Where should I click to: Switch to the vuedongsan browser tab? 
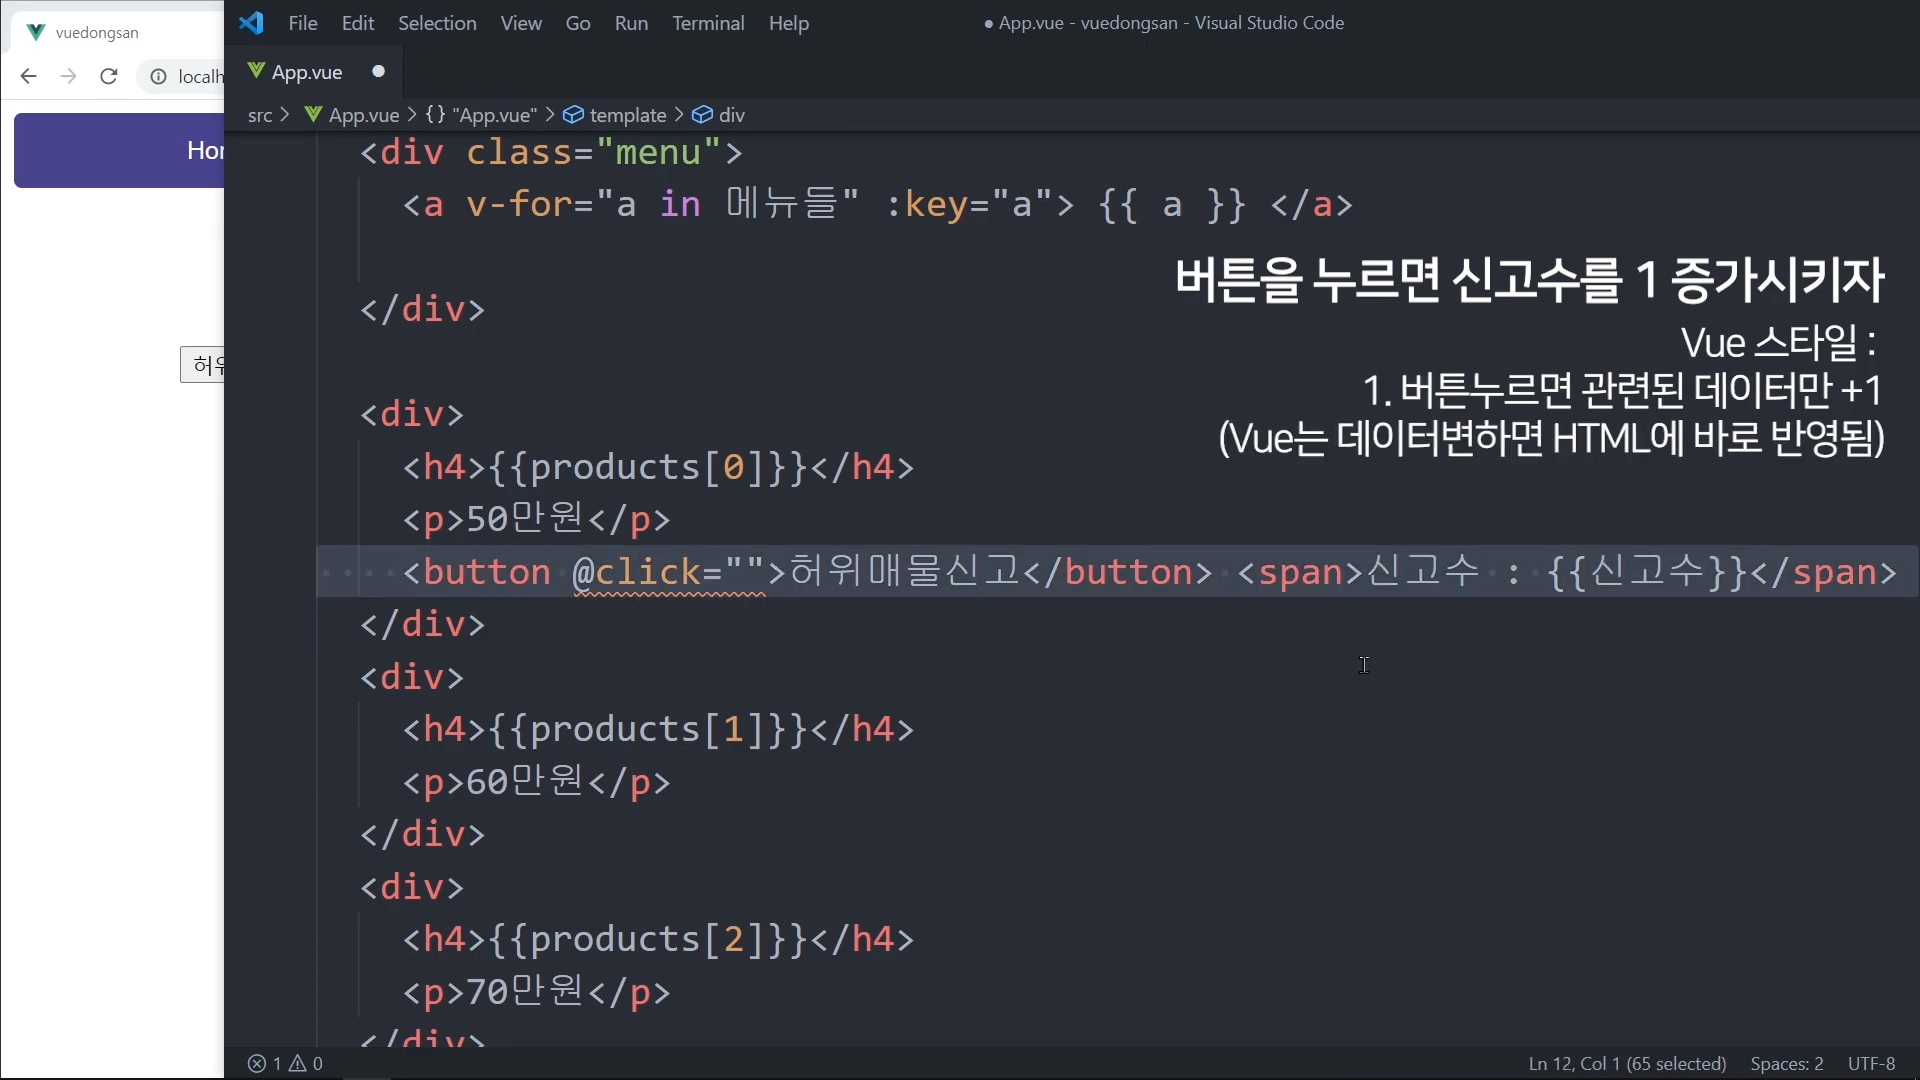(x=97, y=32)
